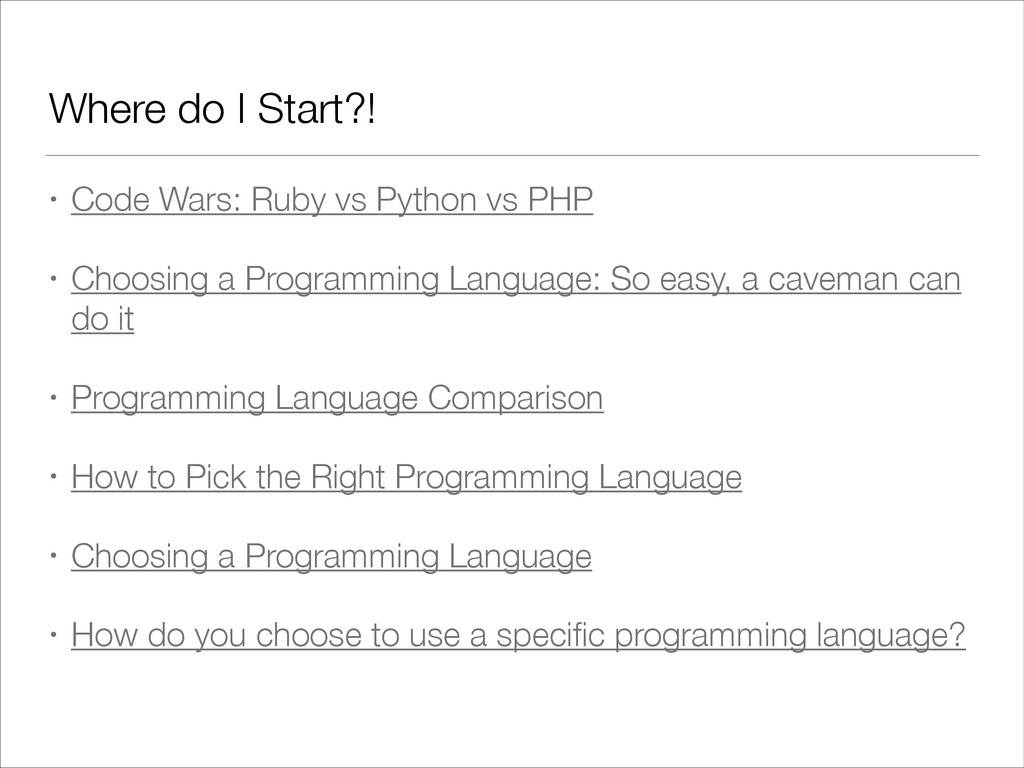Click the wrapped 'do it' link text
1024x768 pixels.
102,320
